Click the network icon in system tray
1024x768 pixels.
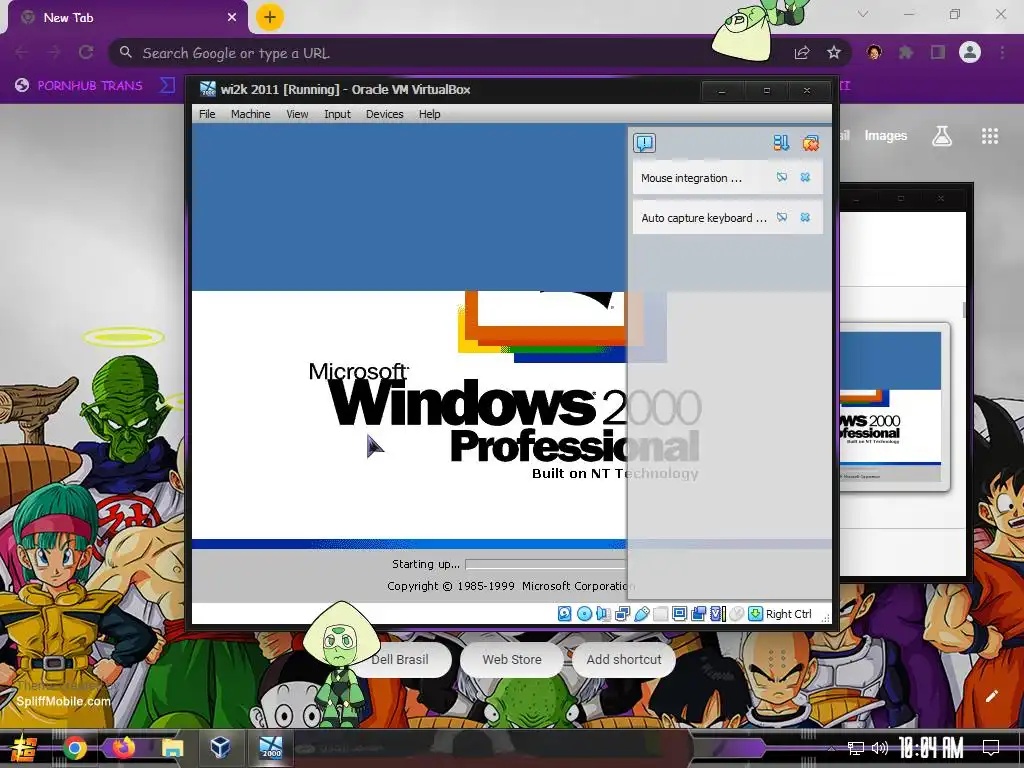click(x=856, y=748)
